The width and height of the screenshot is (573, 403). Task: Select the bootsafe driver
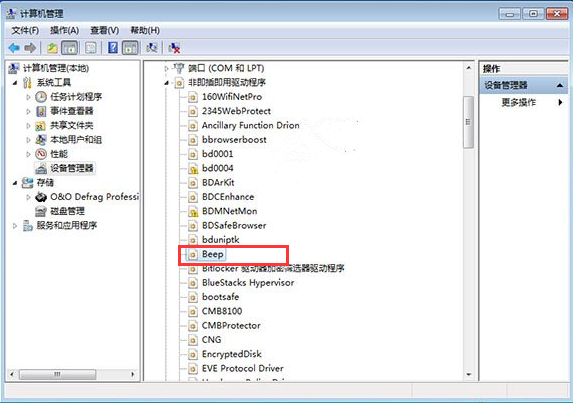pos(220,297)
